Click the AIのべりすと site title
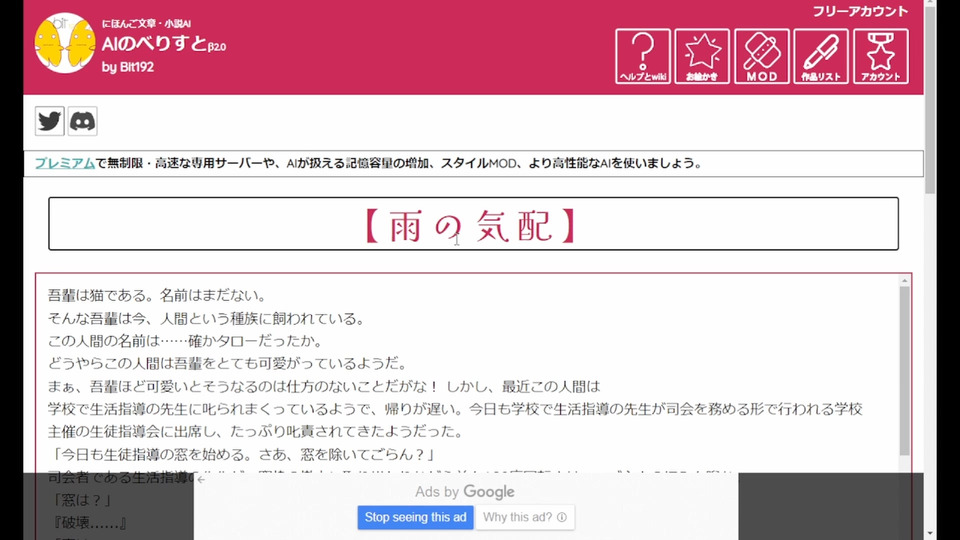Screen dimensions: 960x540 click(163, 44)
